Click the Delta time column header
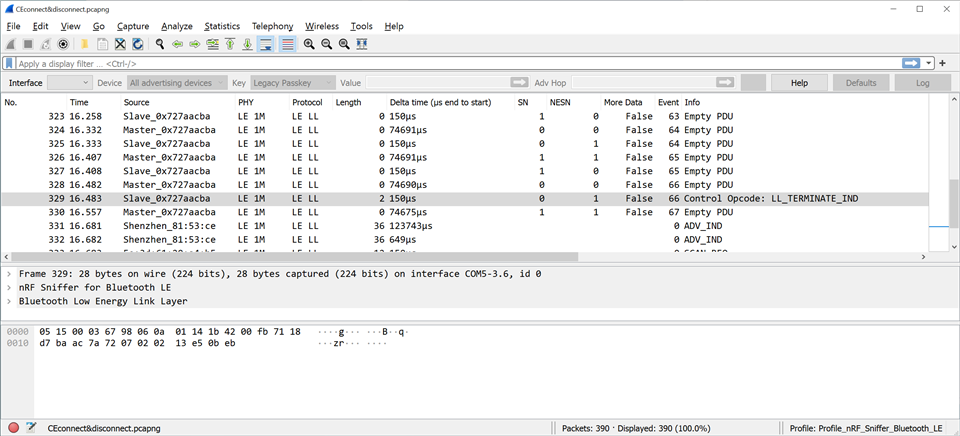 coord(450,102)
